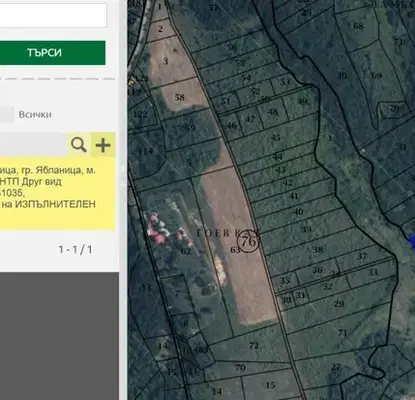
Task: Click the circled parcel number 76 on map
Action: coord(248,241)
